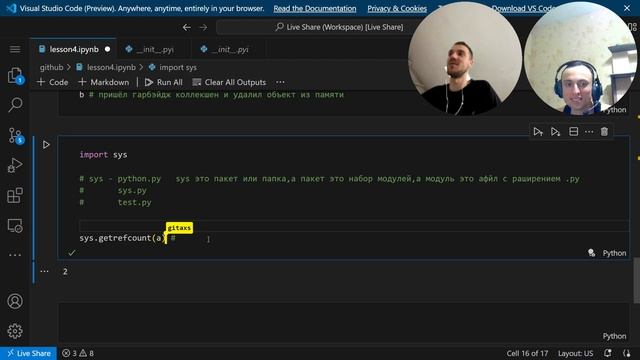
Task: Split the current cell
Action: (x=573, y=131)
